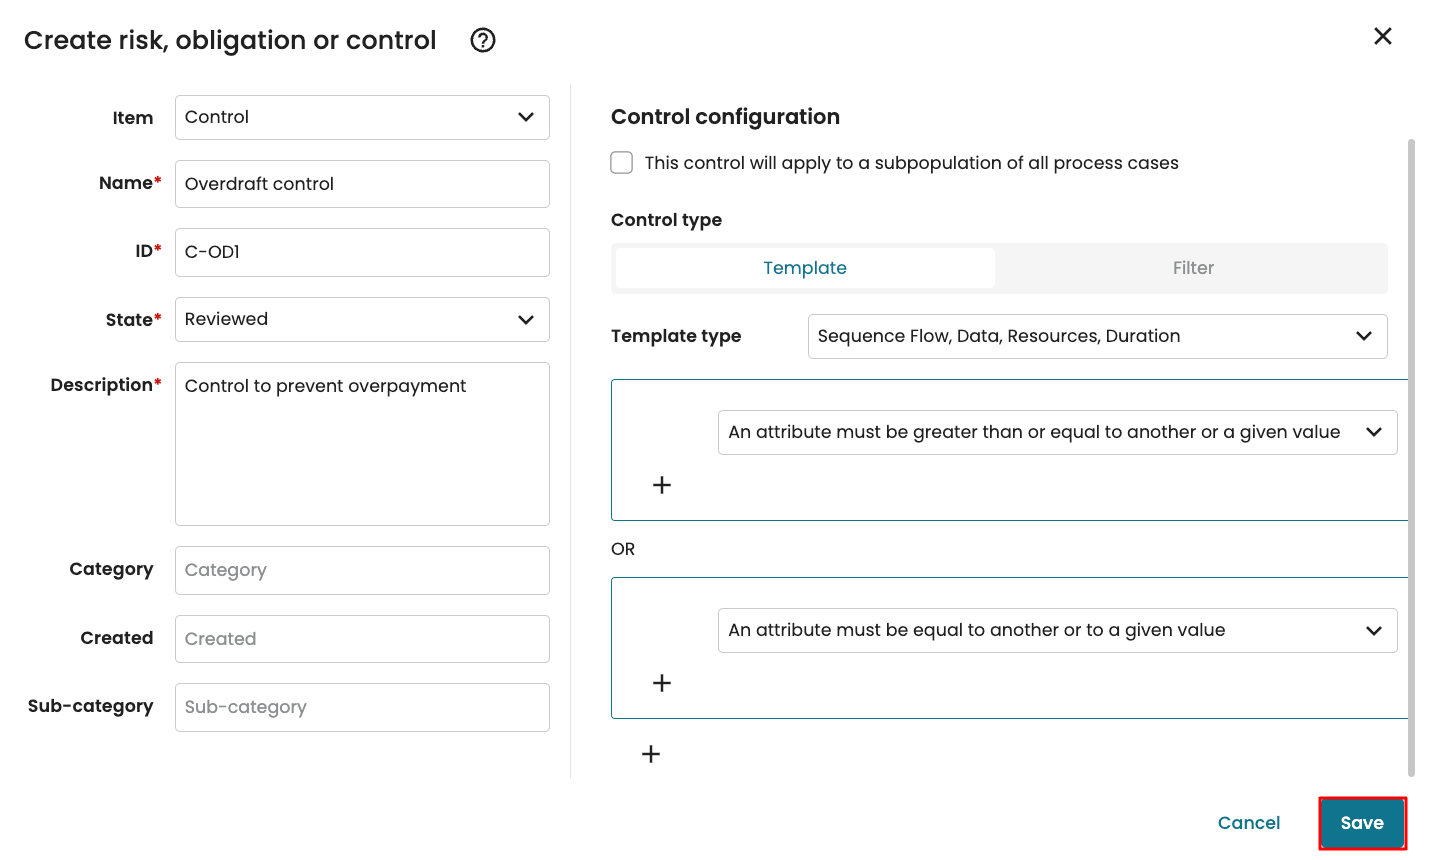Screen dimensions: 1429x860
Task: Focus the Name field with Overdraft control
Action: [x=362, y=184]
